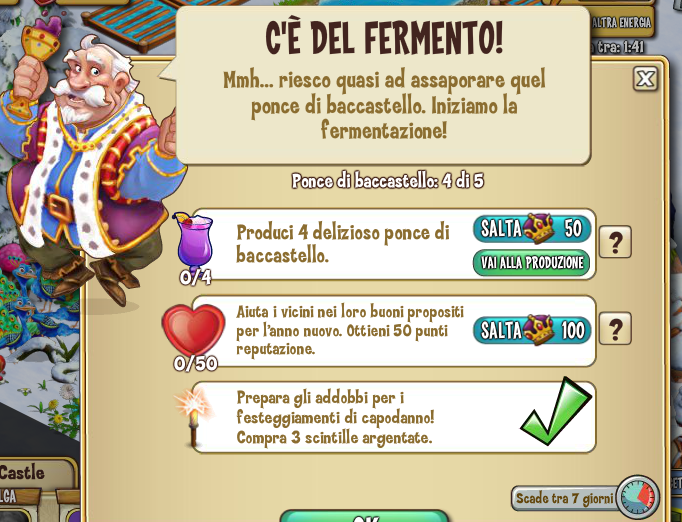Open help for the reputation points task
The width and height of the screenshot is (682, 522).
[x=615, y=328]
